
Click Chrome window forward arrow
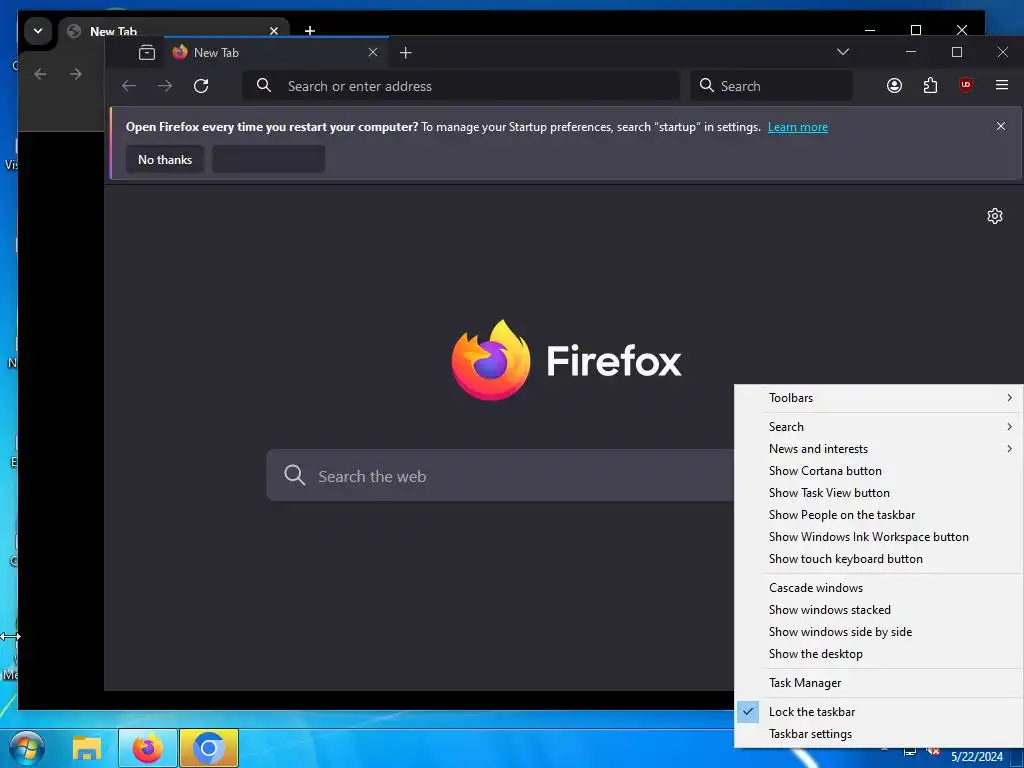point(76,74)
